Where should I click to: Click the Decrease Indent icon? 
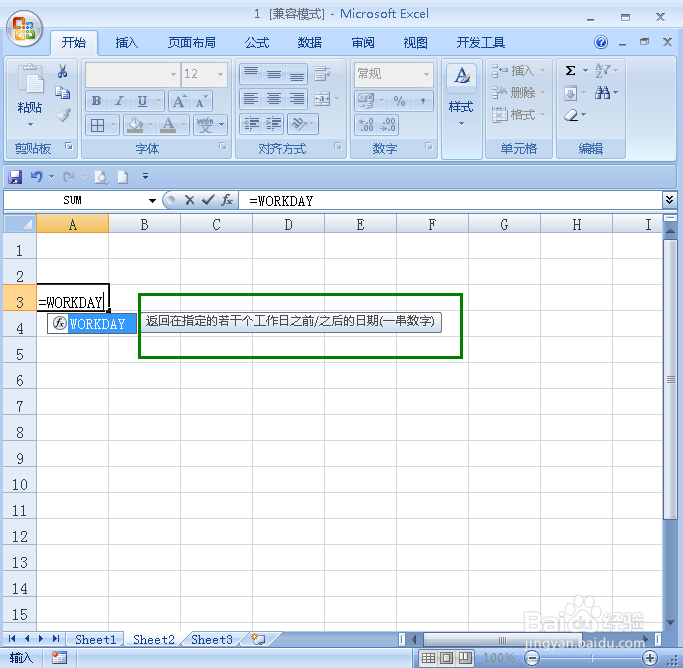pos(250,124)
